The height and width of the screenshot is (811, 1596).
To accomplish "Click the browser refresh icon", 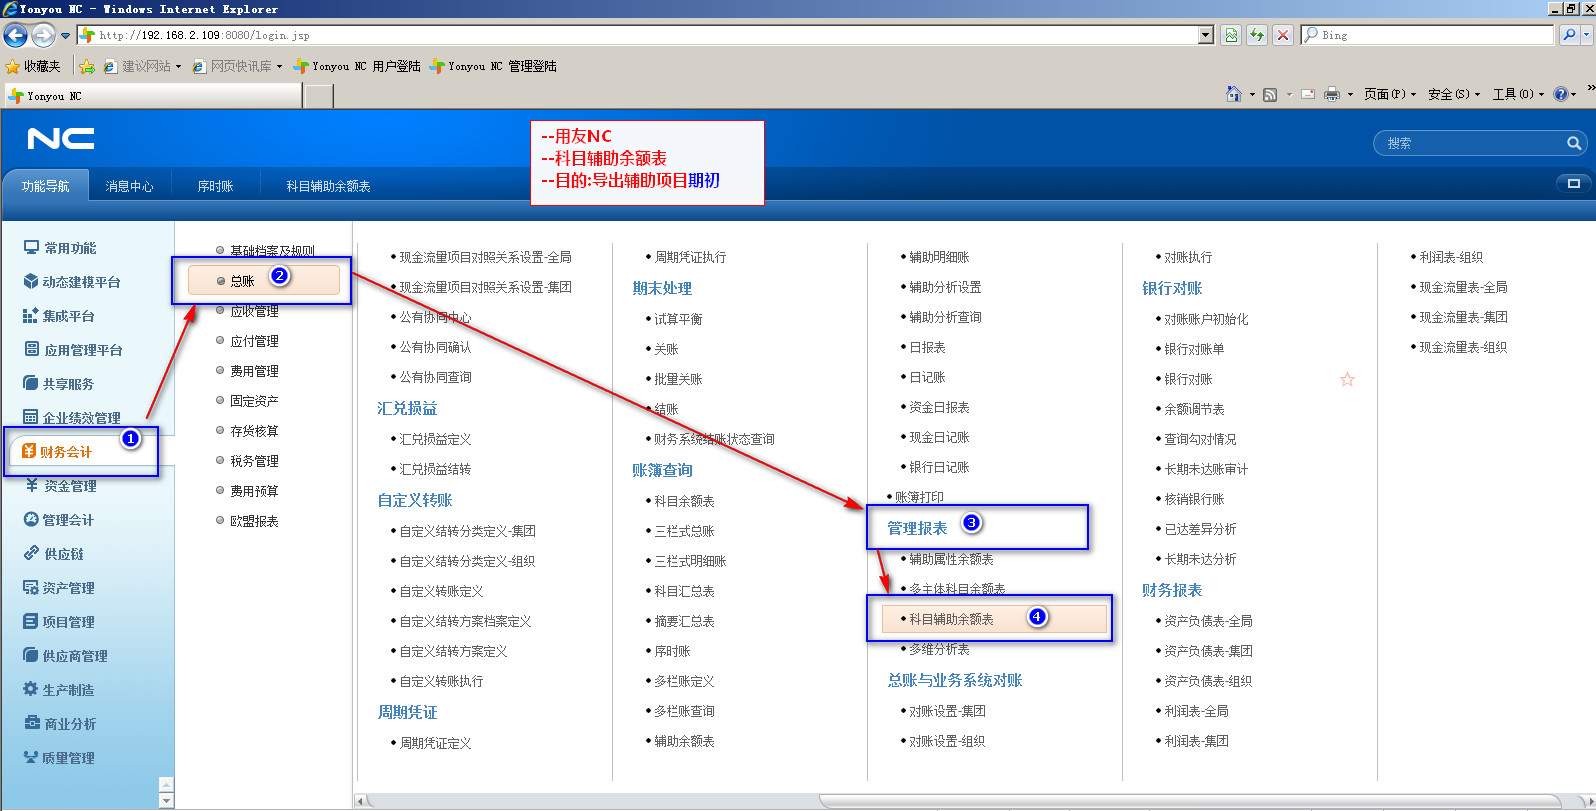I will tap(1257, 35).
